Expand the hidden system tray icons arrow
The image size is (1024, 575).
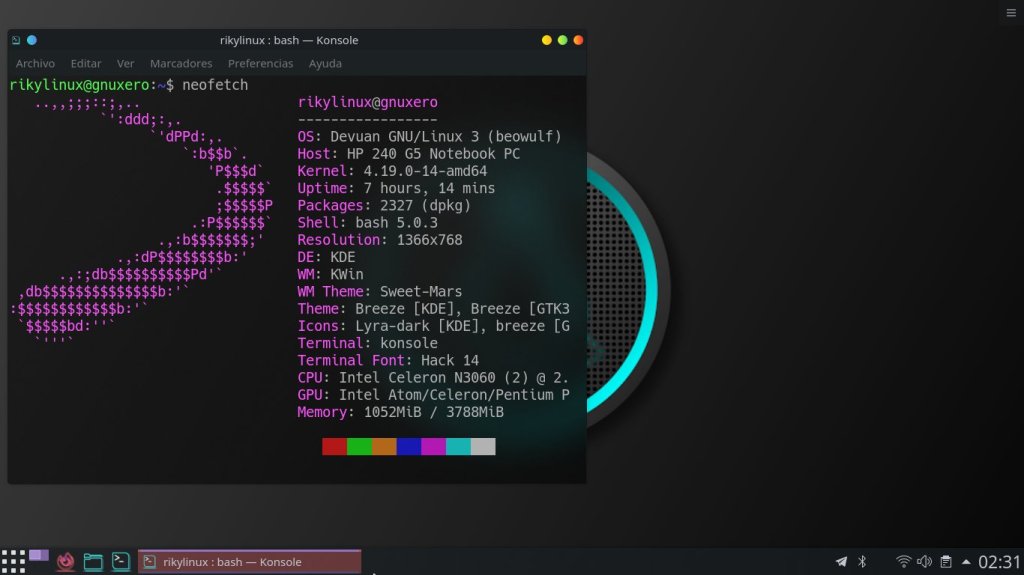[x=966, y=562]
